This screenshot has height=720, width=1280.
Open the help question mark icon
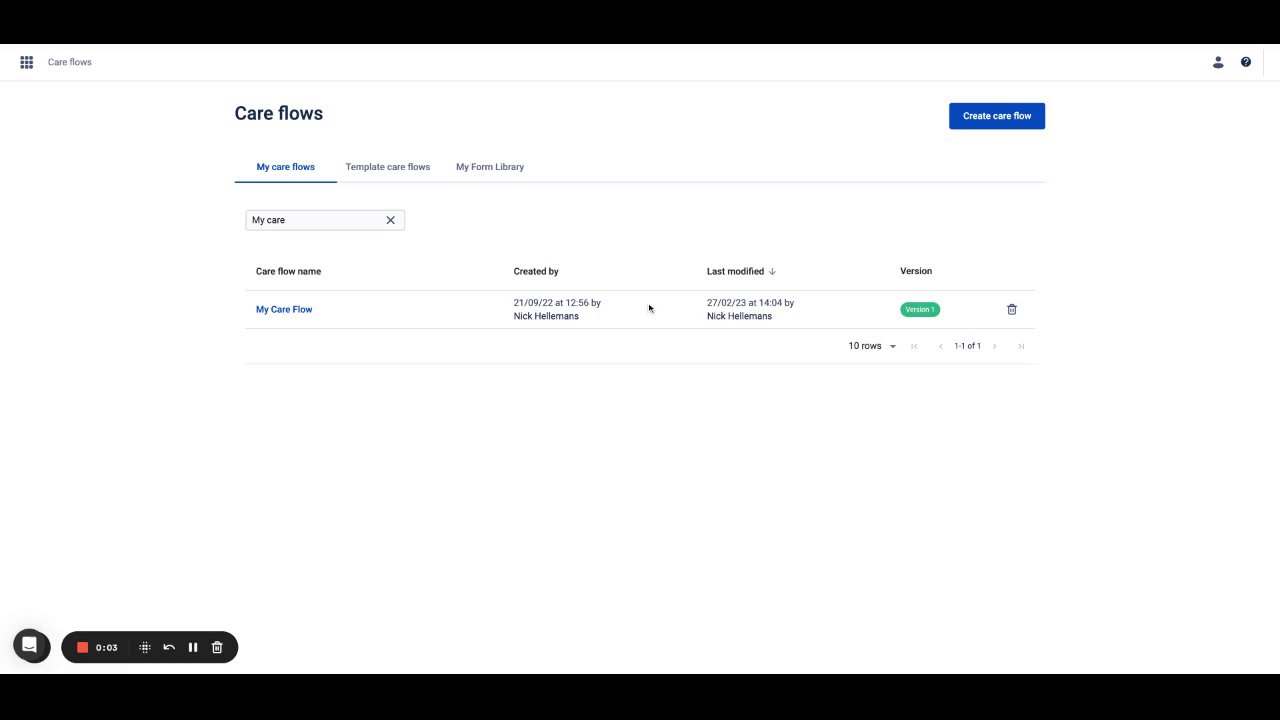click(x=1246, y=62)
